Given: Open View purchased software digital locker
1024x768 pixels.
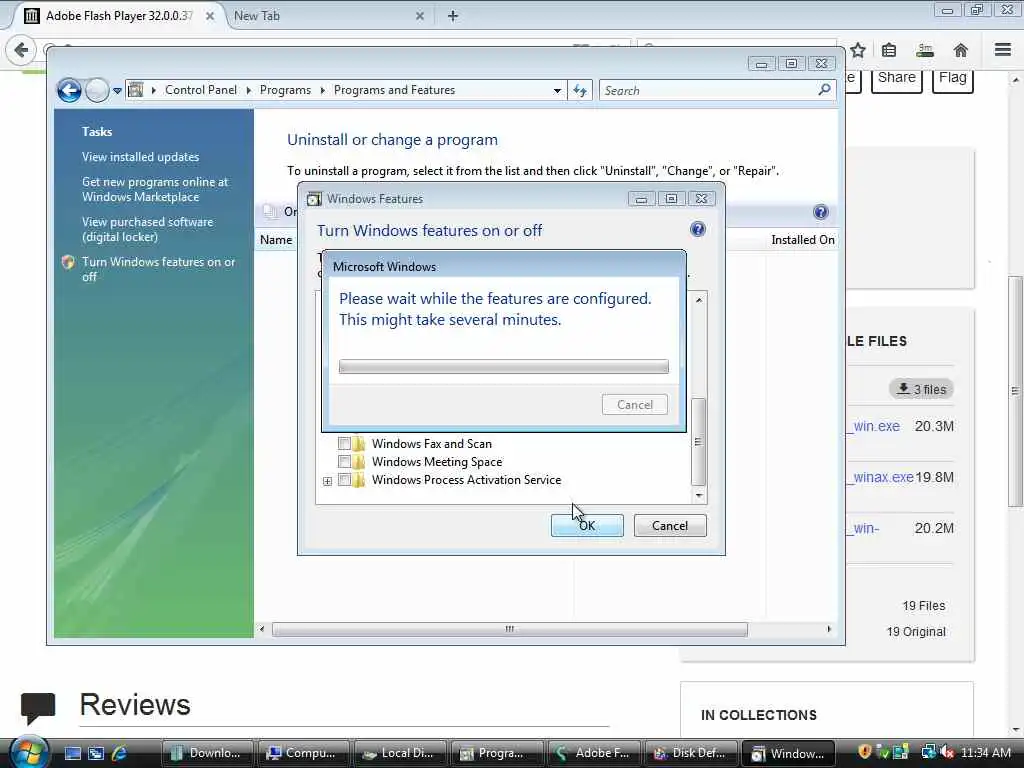Looking at the screenshot, I should [148, 229].
